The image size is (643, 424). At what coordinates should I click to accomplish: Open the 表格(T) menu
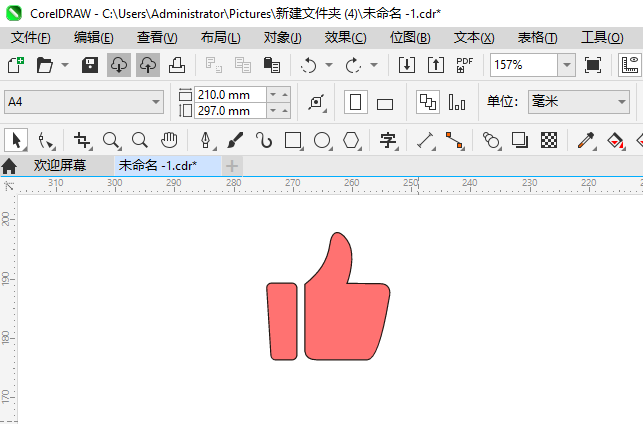point(537,38)
